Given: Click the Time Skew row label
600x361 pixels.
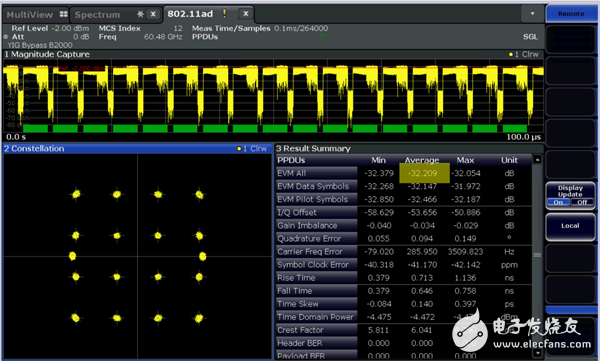Looking at the screenshot, I should (316, 304).
